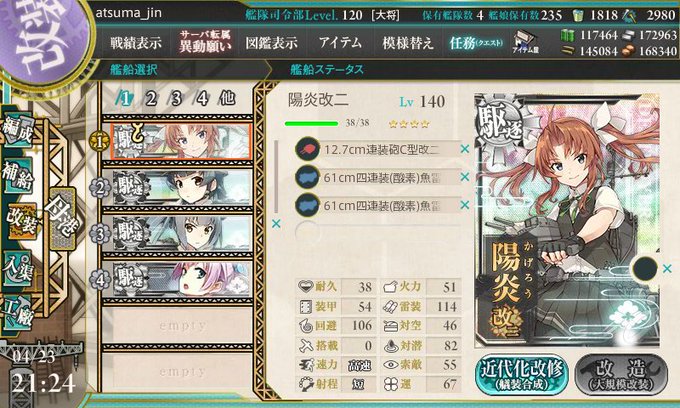Return to 母港 home port
Screen dimensions: 680x408
pos(62,217)
